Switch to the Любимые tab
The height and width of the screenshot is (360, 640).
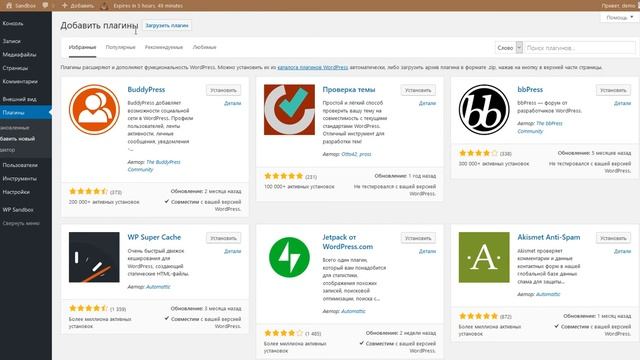click(204, 47)
